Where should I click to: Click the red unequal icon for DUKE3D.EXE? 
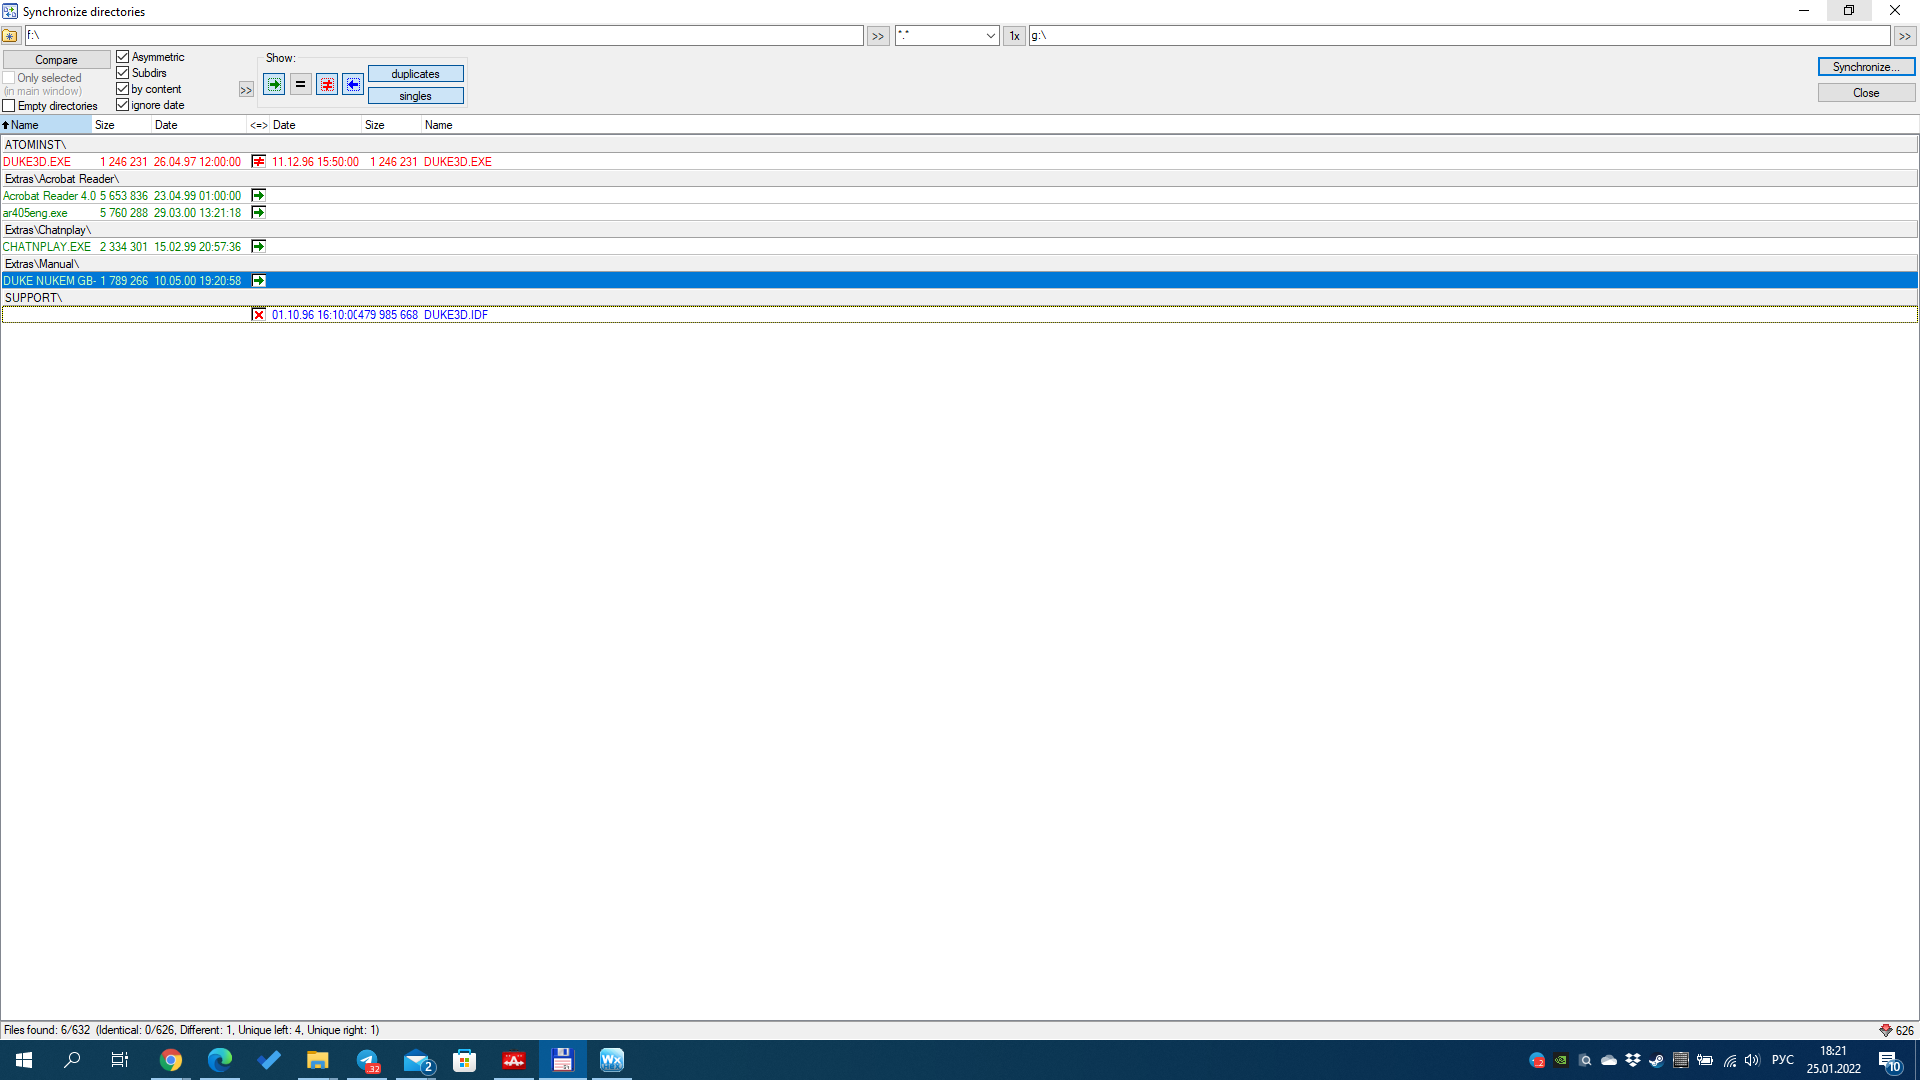coord(259,162)
